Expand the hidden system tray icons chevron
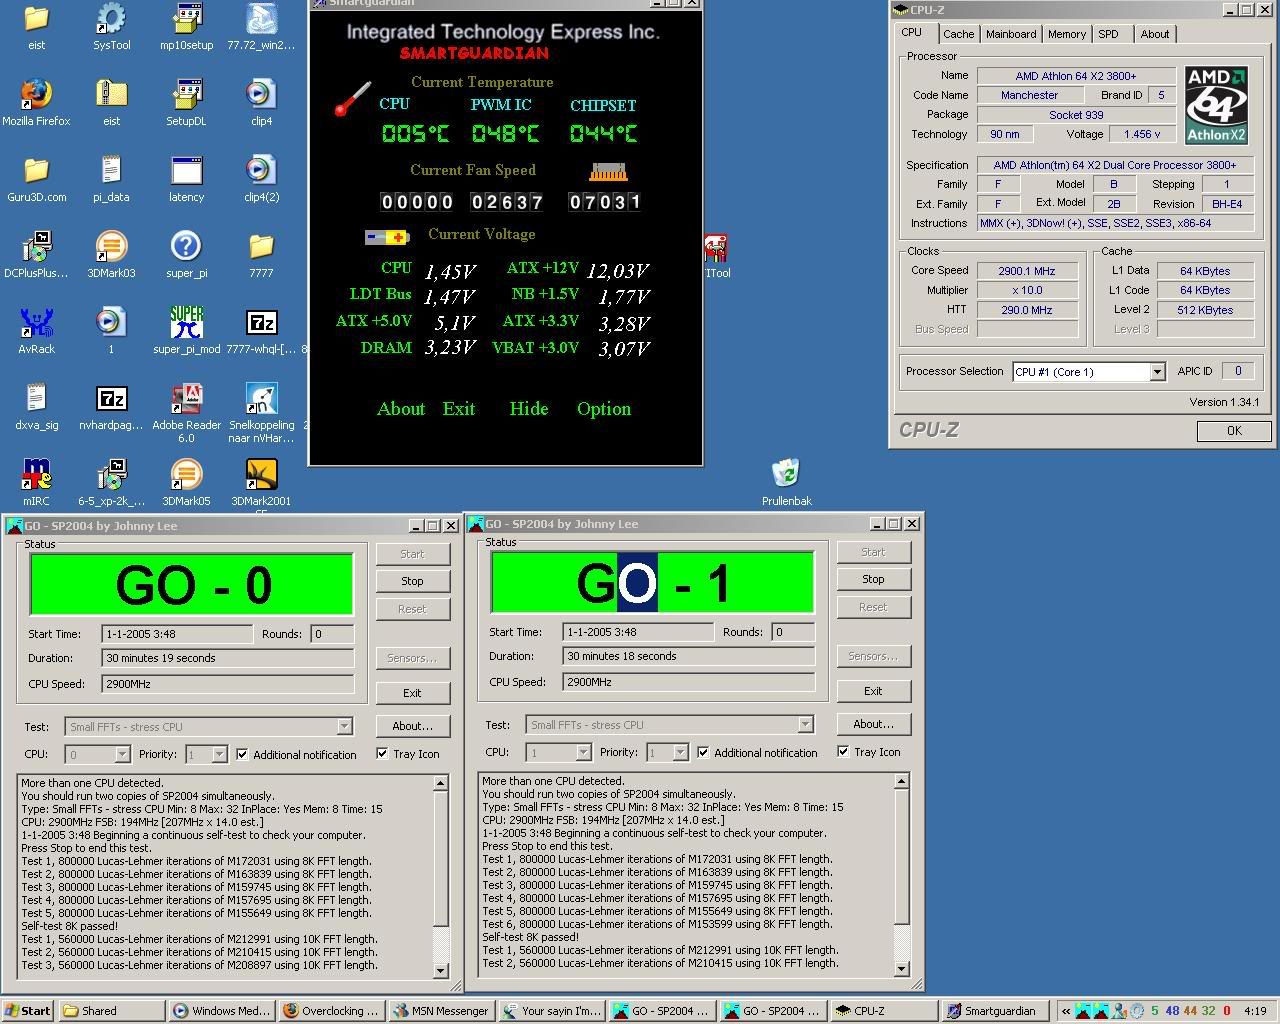 [x=1066, y=1011]
